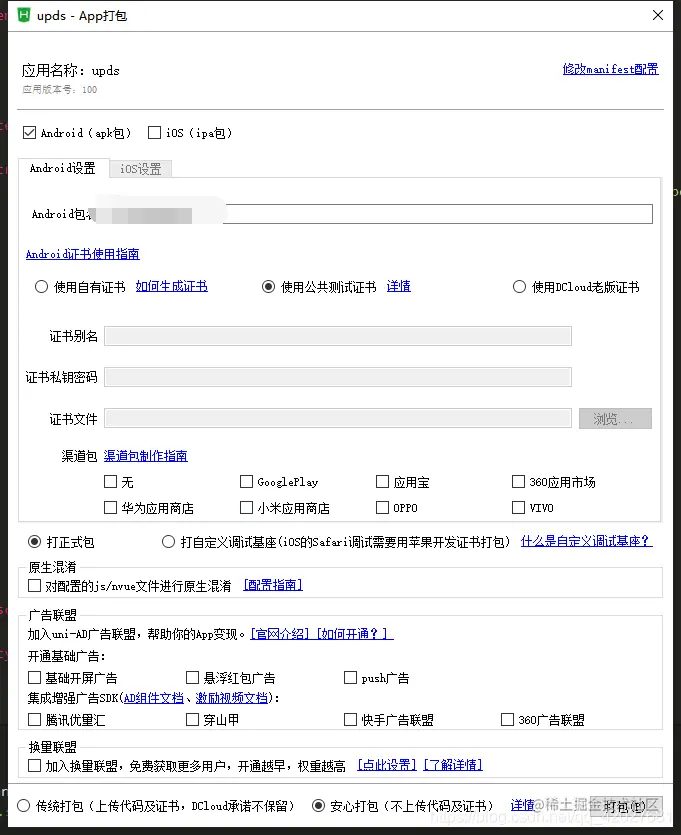Click the 浏览... browse button
The height and width of the screenshot is (835, 681).
tap(615, 419)
